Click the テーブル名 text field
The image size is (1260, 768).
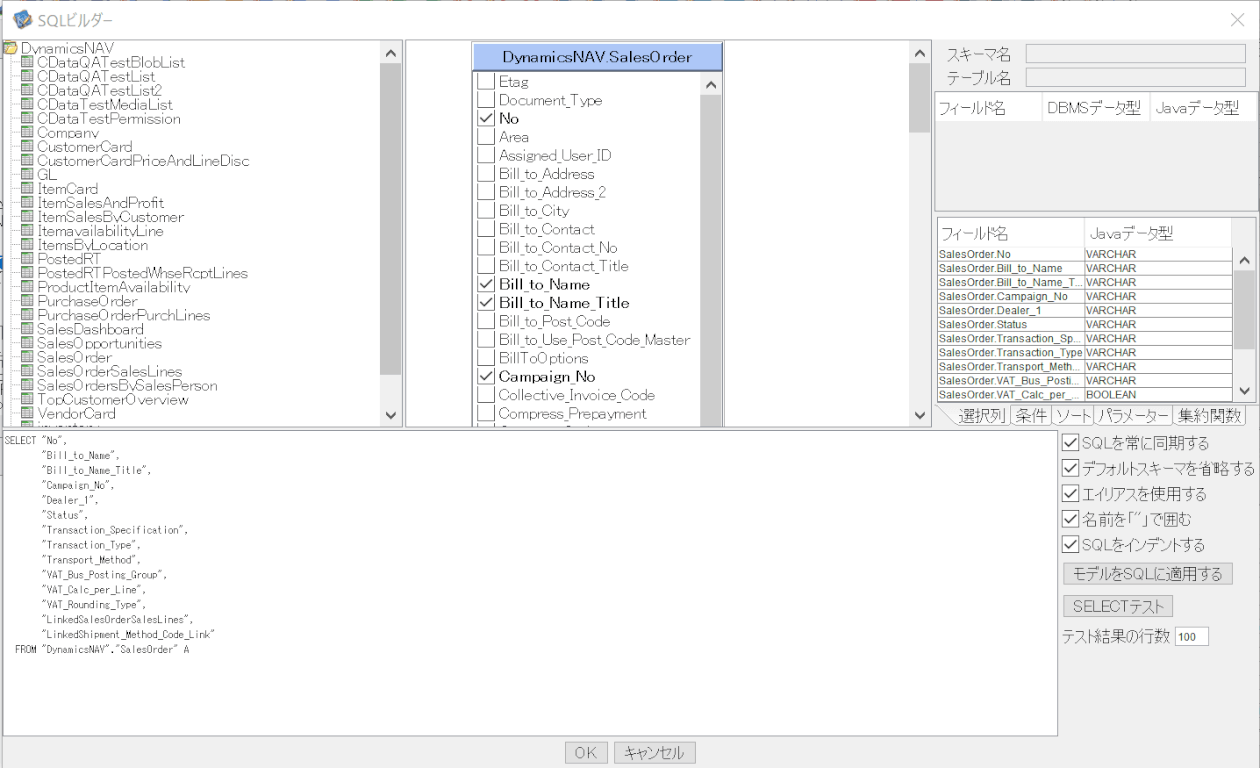[1135, 77]
